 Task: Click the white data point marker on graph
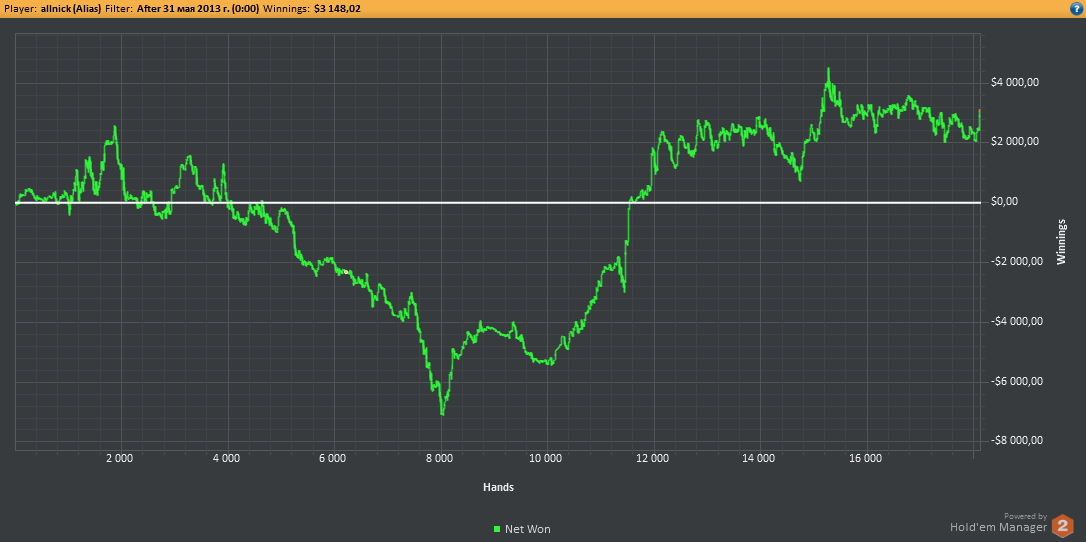click(x=346, y=271)
